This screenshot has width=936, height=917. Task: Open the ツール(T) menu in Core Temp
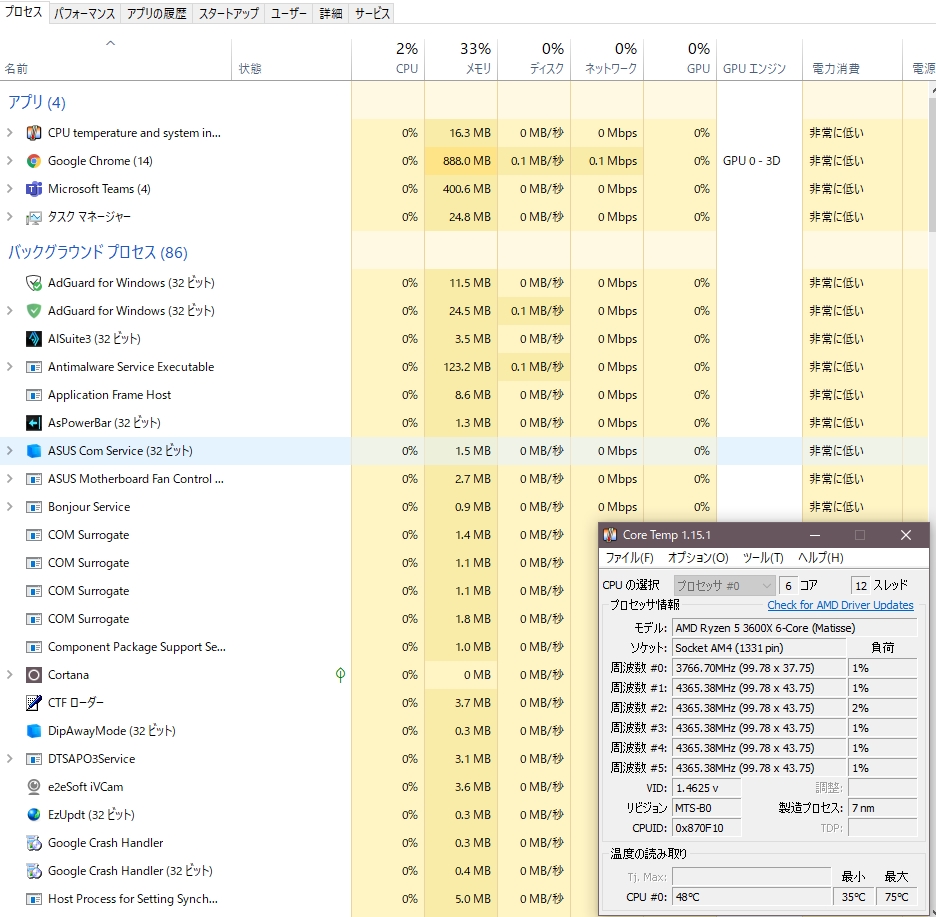click(763, 558)
